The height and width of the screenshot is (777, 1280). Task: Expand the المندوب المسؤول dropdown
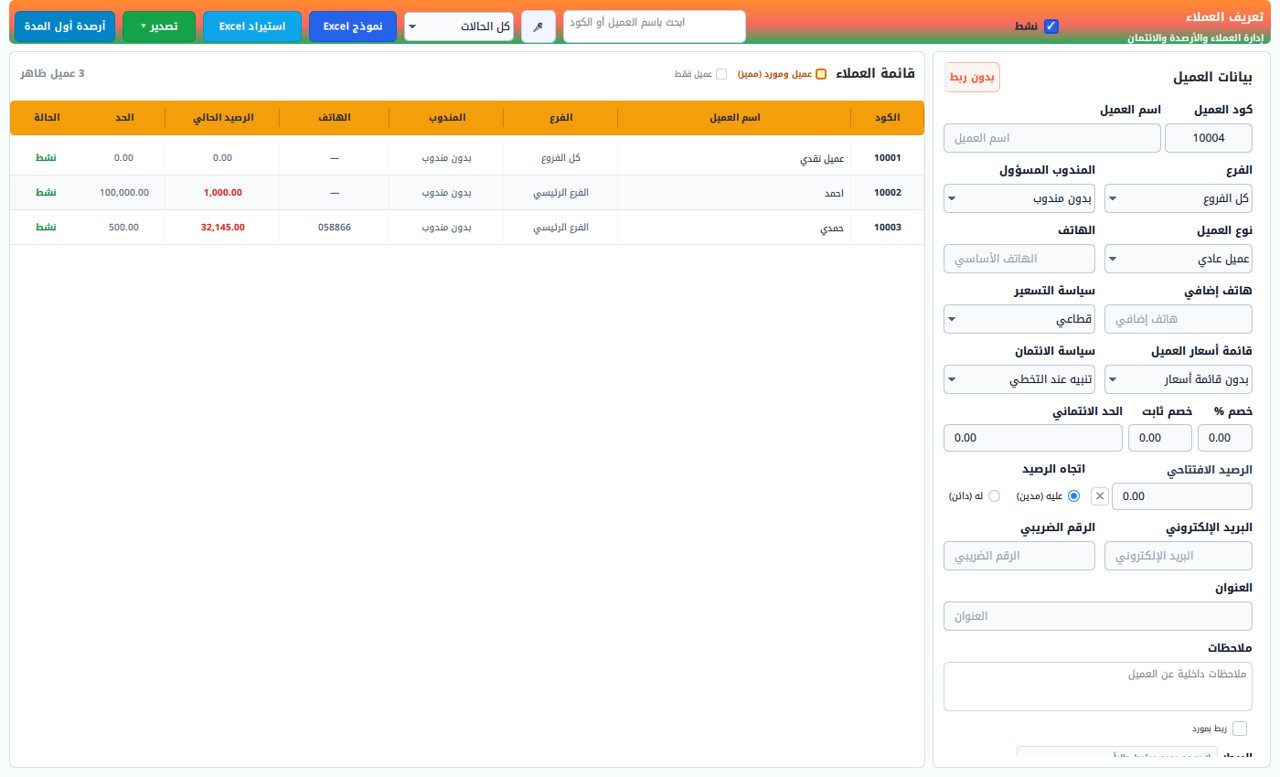pyautogui.click(x=1020, y=198)
